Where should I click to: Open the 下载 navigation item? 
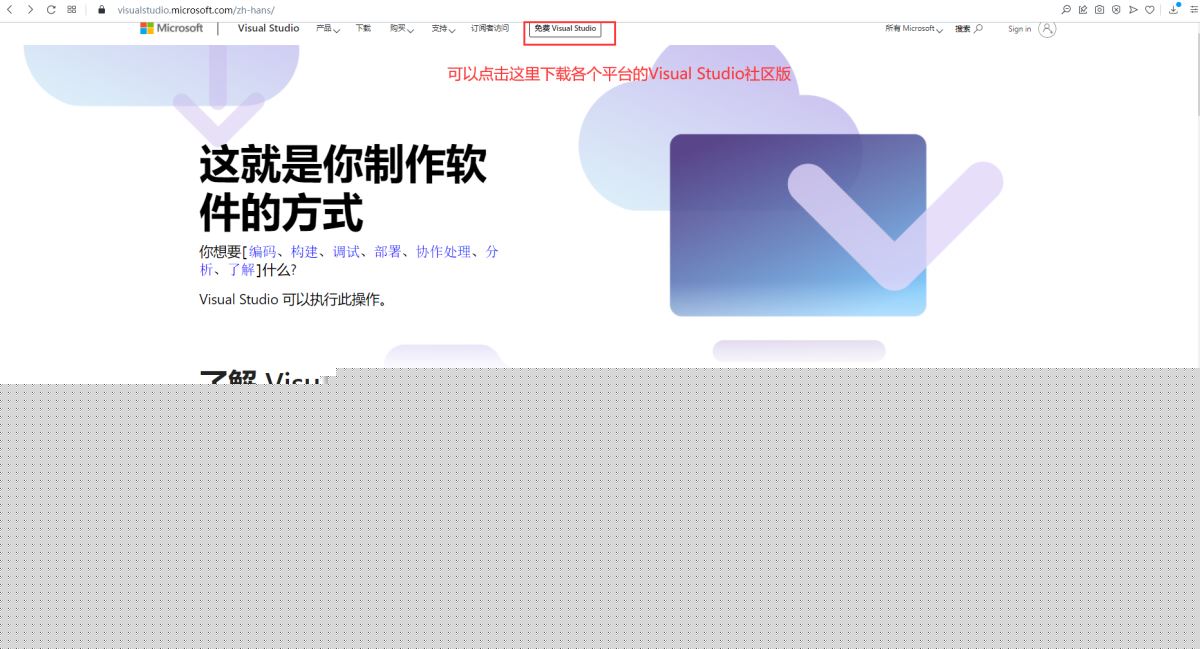click(x=363, y=29)
